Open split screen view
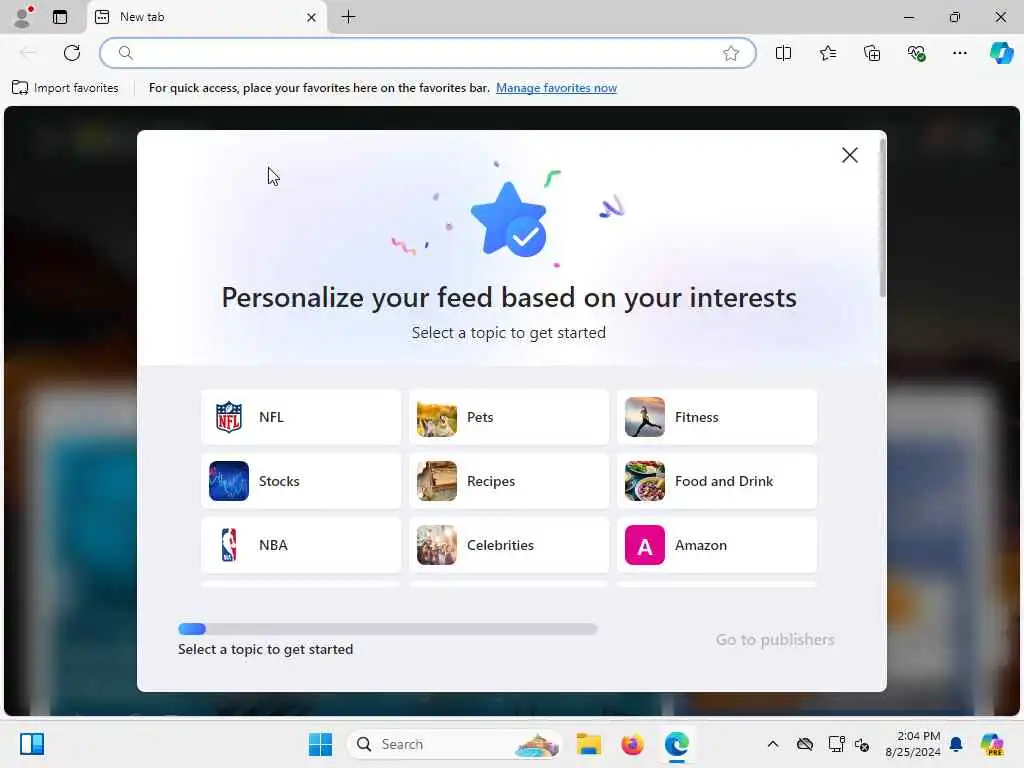Image resolution: width=1024 pixels, height=768 pixels. [783, 53]
